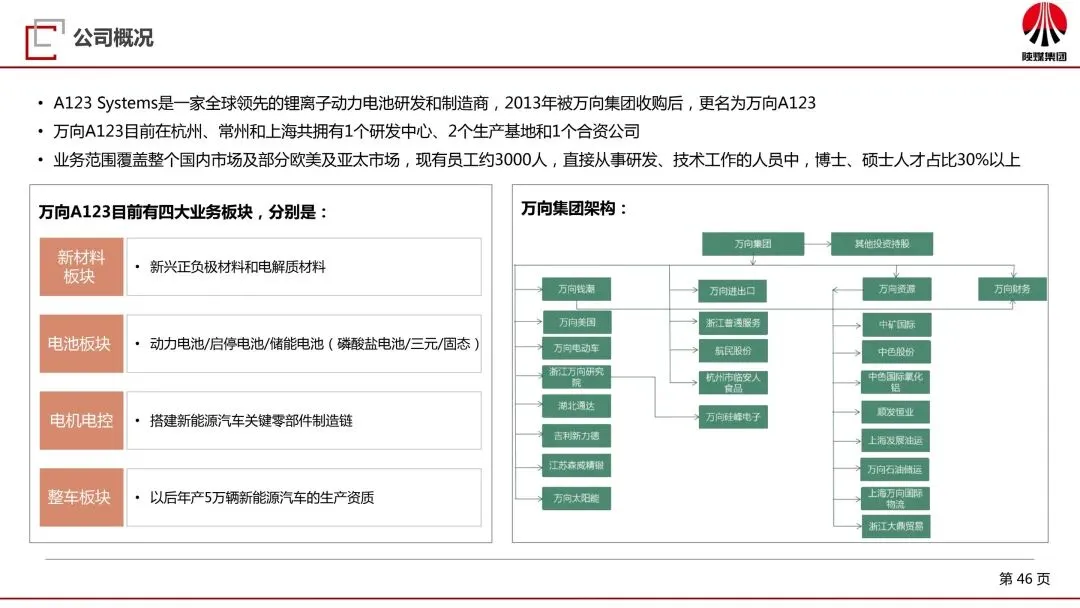Click the red bracket icon beside 公司概况
This screenshot has height=608, width=1080.
point(44,39)
